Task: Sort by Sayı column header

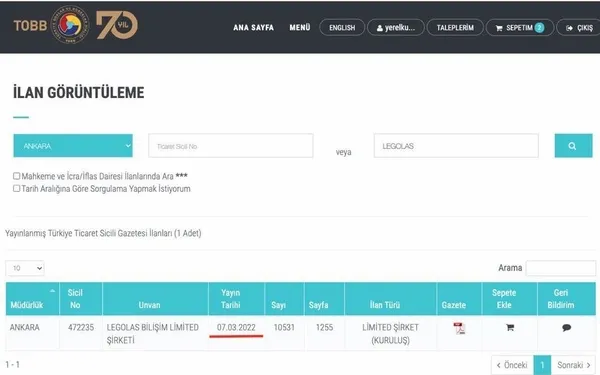Action: (x=284, y=299)
